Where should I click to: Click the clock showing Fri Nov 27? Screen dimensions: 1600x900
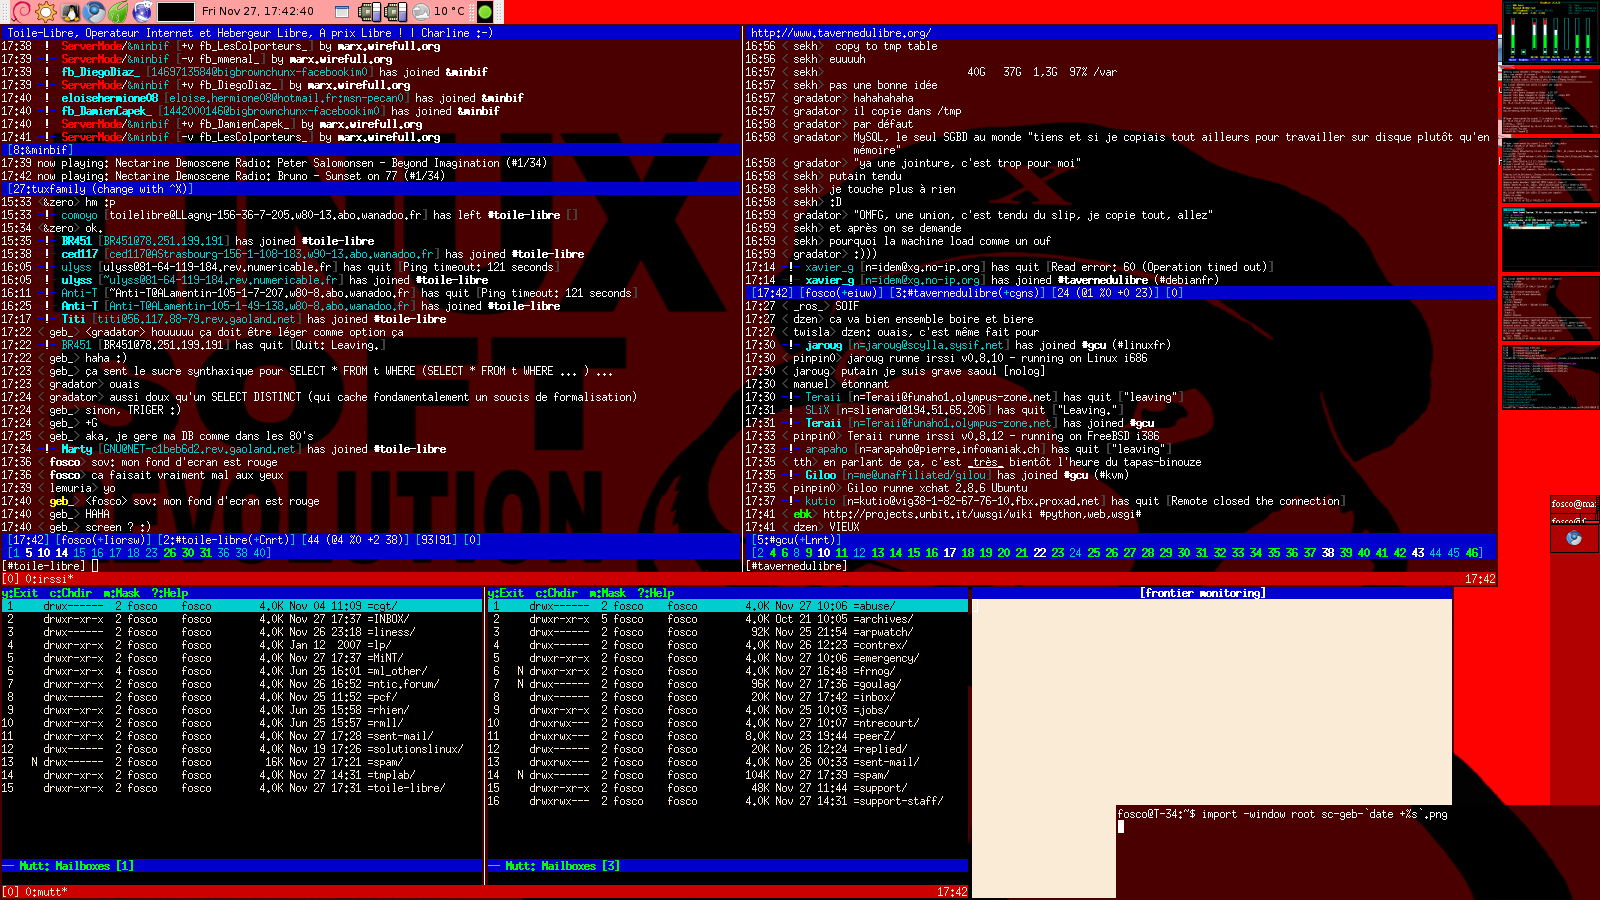[257, 12]
